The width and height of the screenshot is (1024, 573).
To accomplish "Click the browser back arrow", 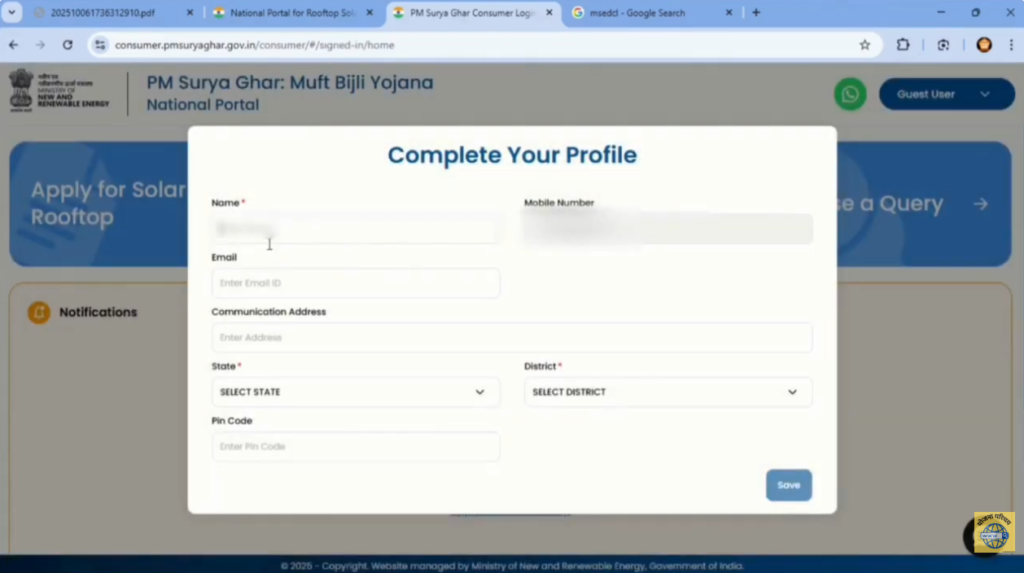I will (x=14, y=45).
